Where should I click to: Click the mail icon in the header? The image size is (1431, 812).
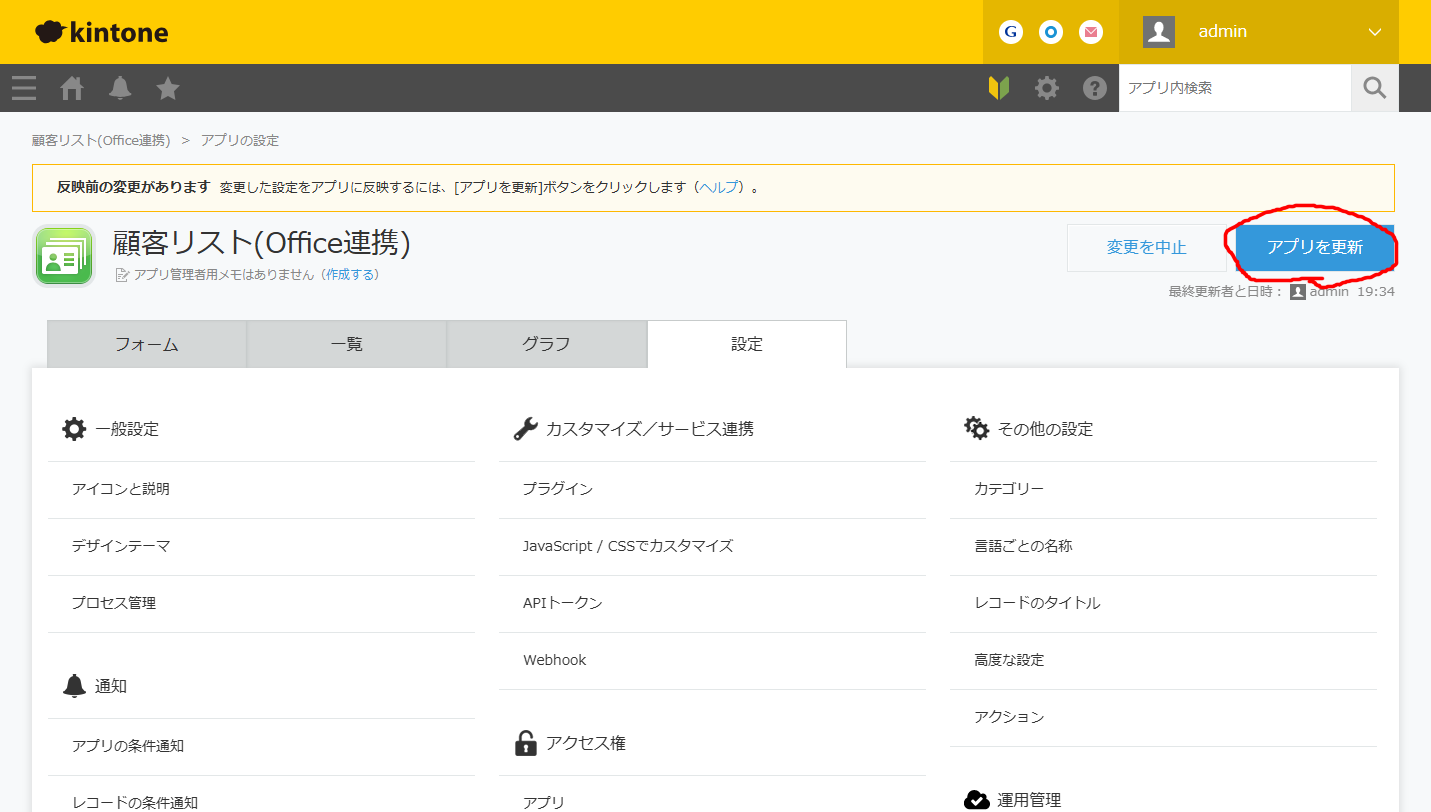pyautogui.click(x=1090, y=31)
